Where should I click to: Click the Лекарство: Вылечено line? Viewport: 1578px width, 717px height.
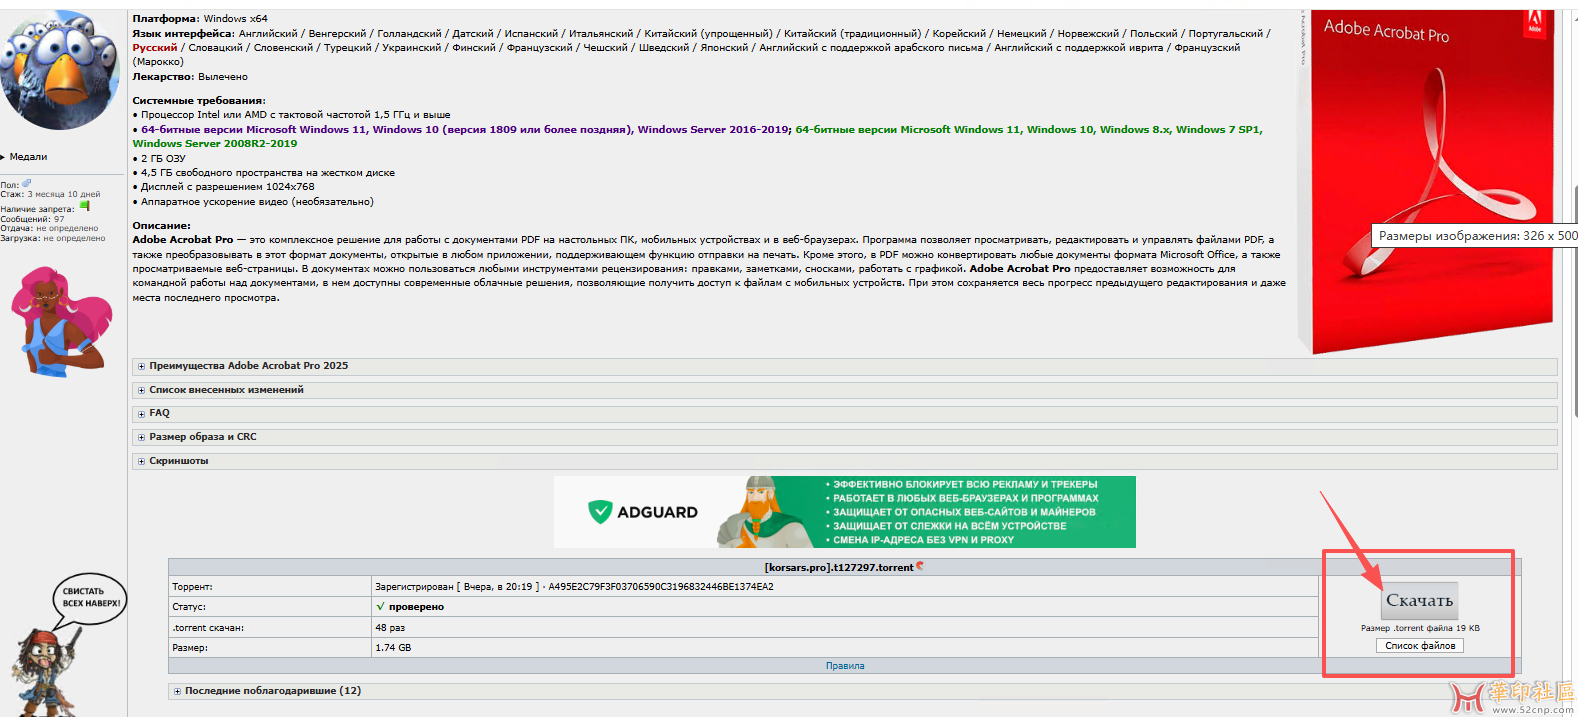point(190,77)
